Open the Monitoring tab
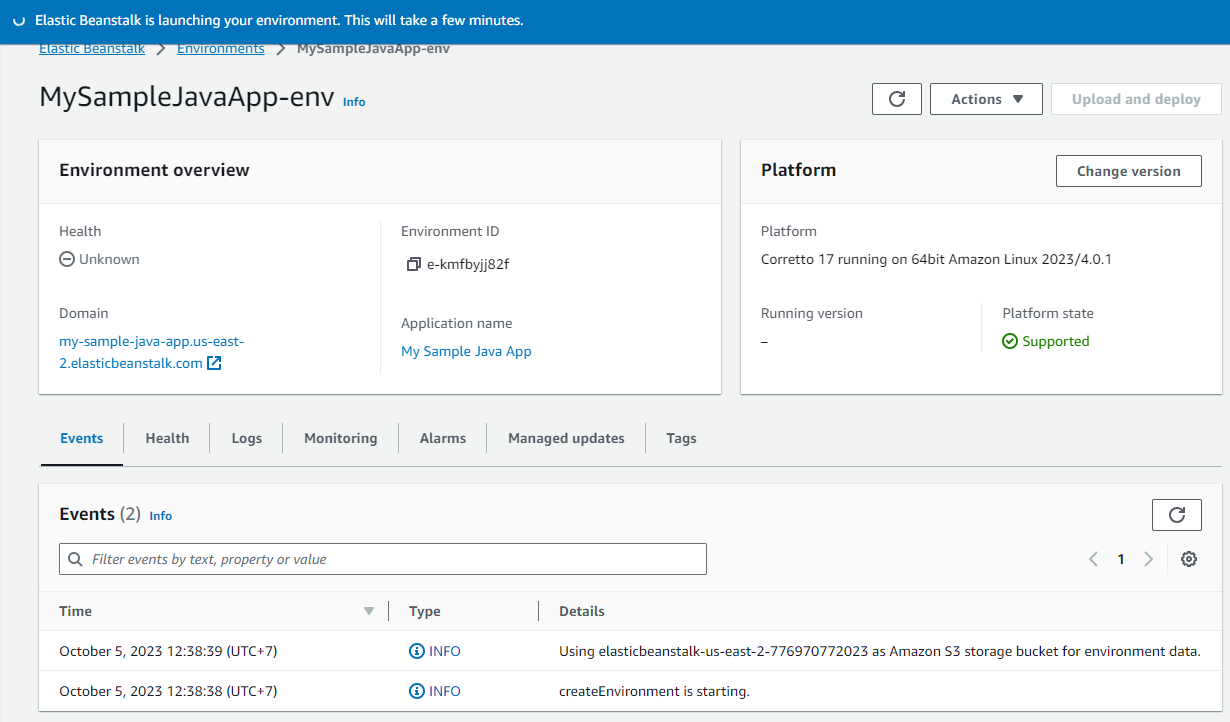 341,438
